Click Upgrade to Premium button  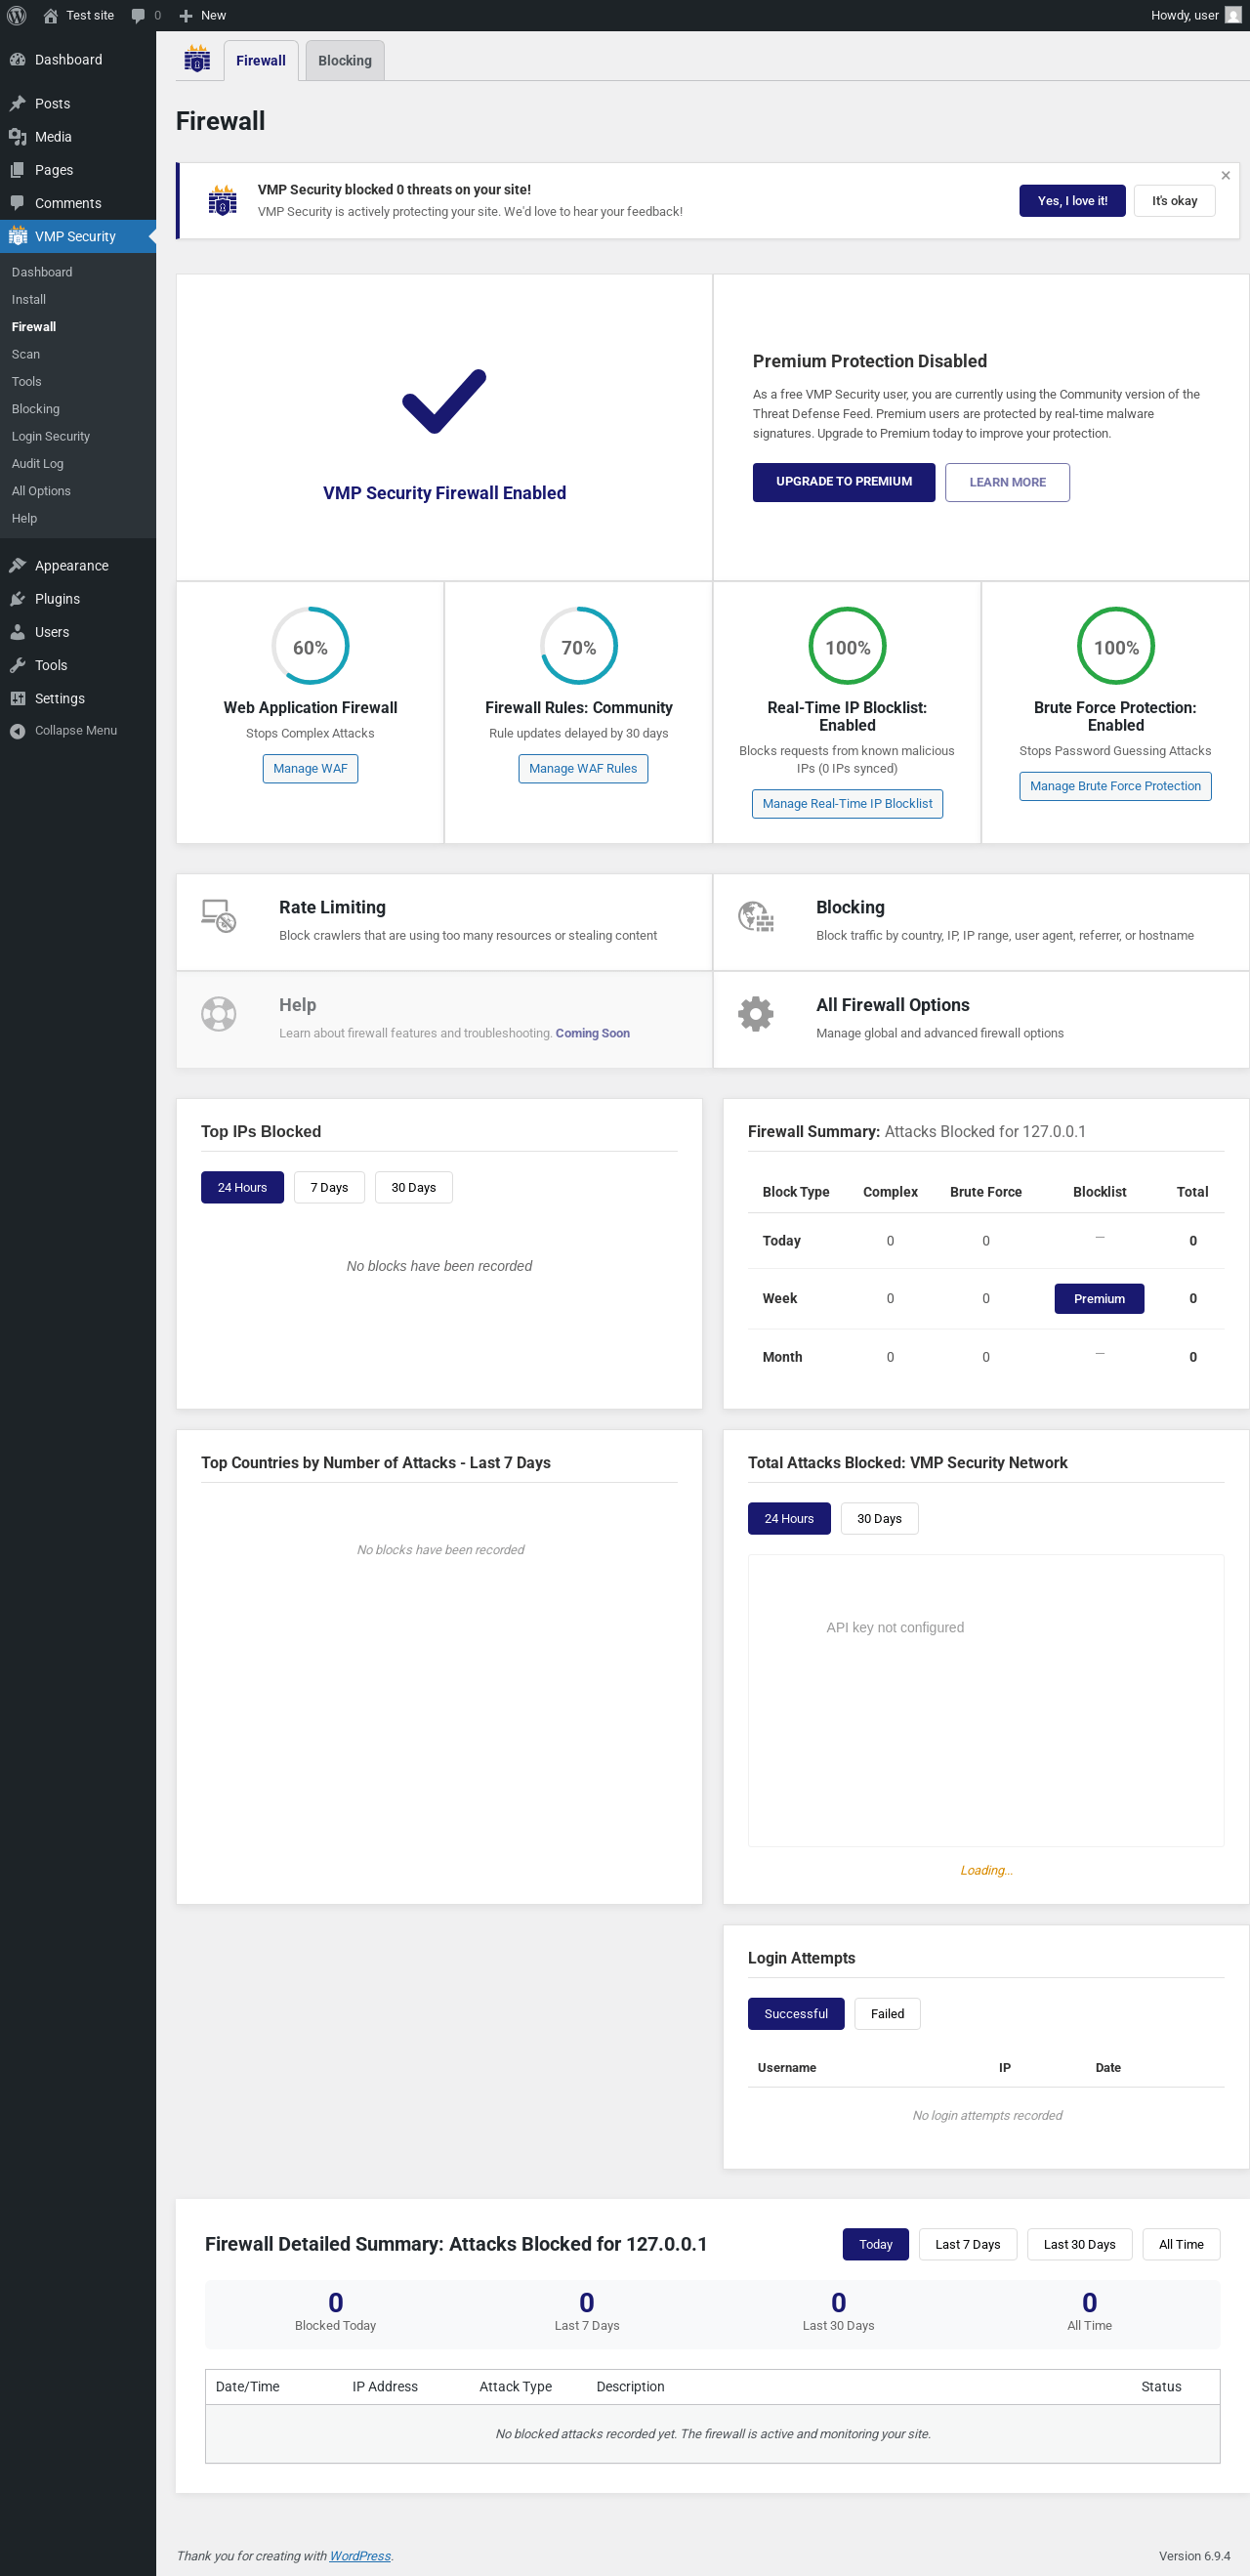(844, 482)
